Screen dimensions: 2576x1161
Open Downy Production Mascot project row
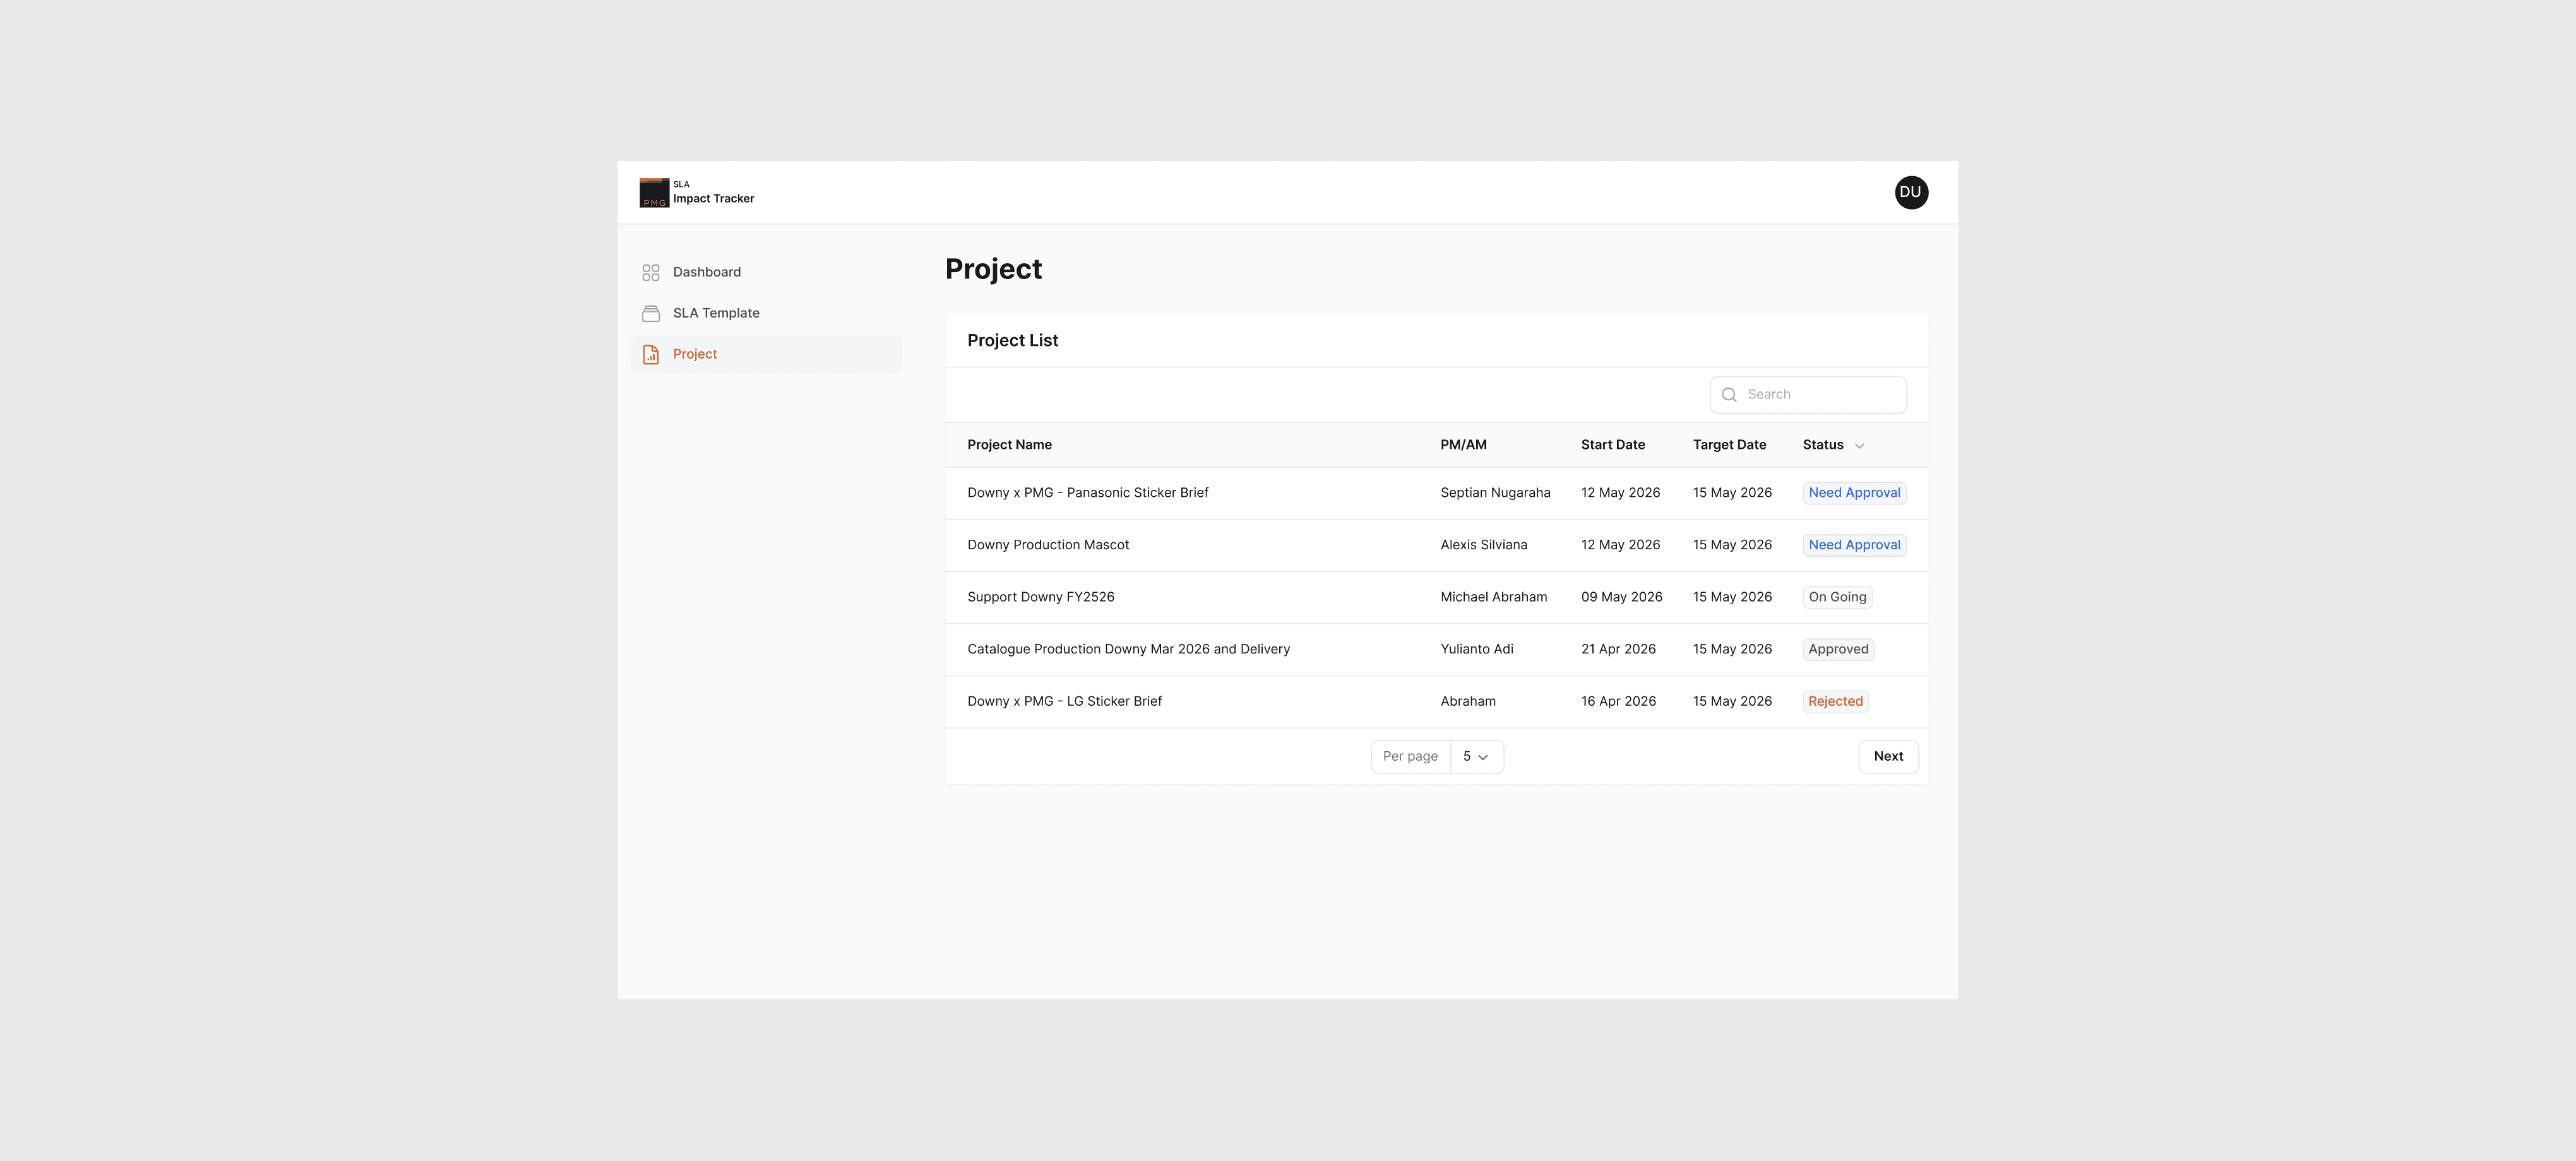(1436, 545)
